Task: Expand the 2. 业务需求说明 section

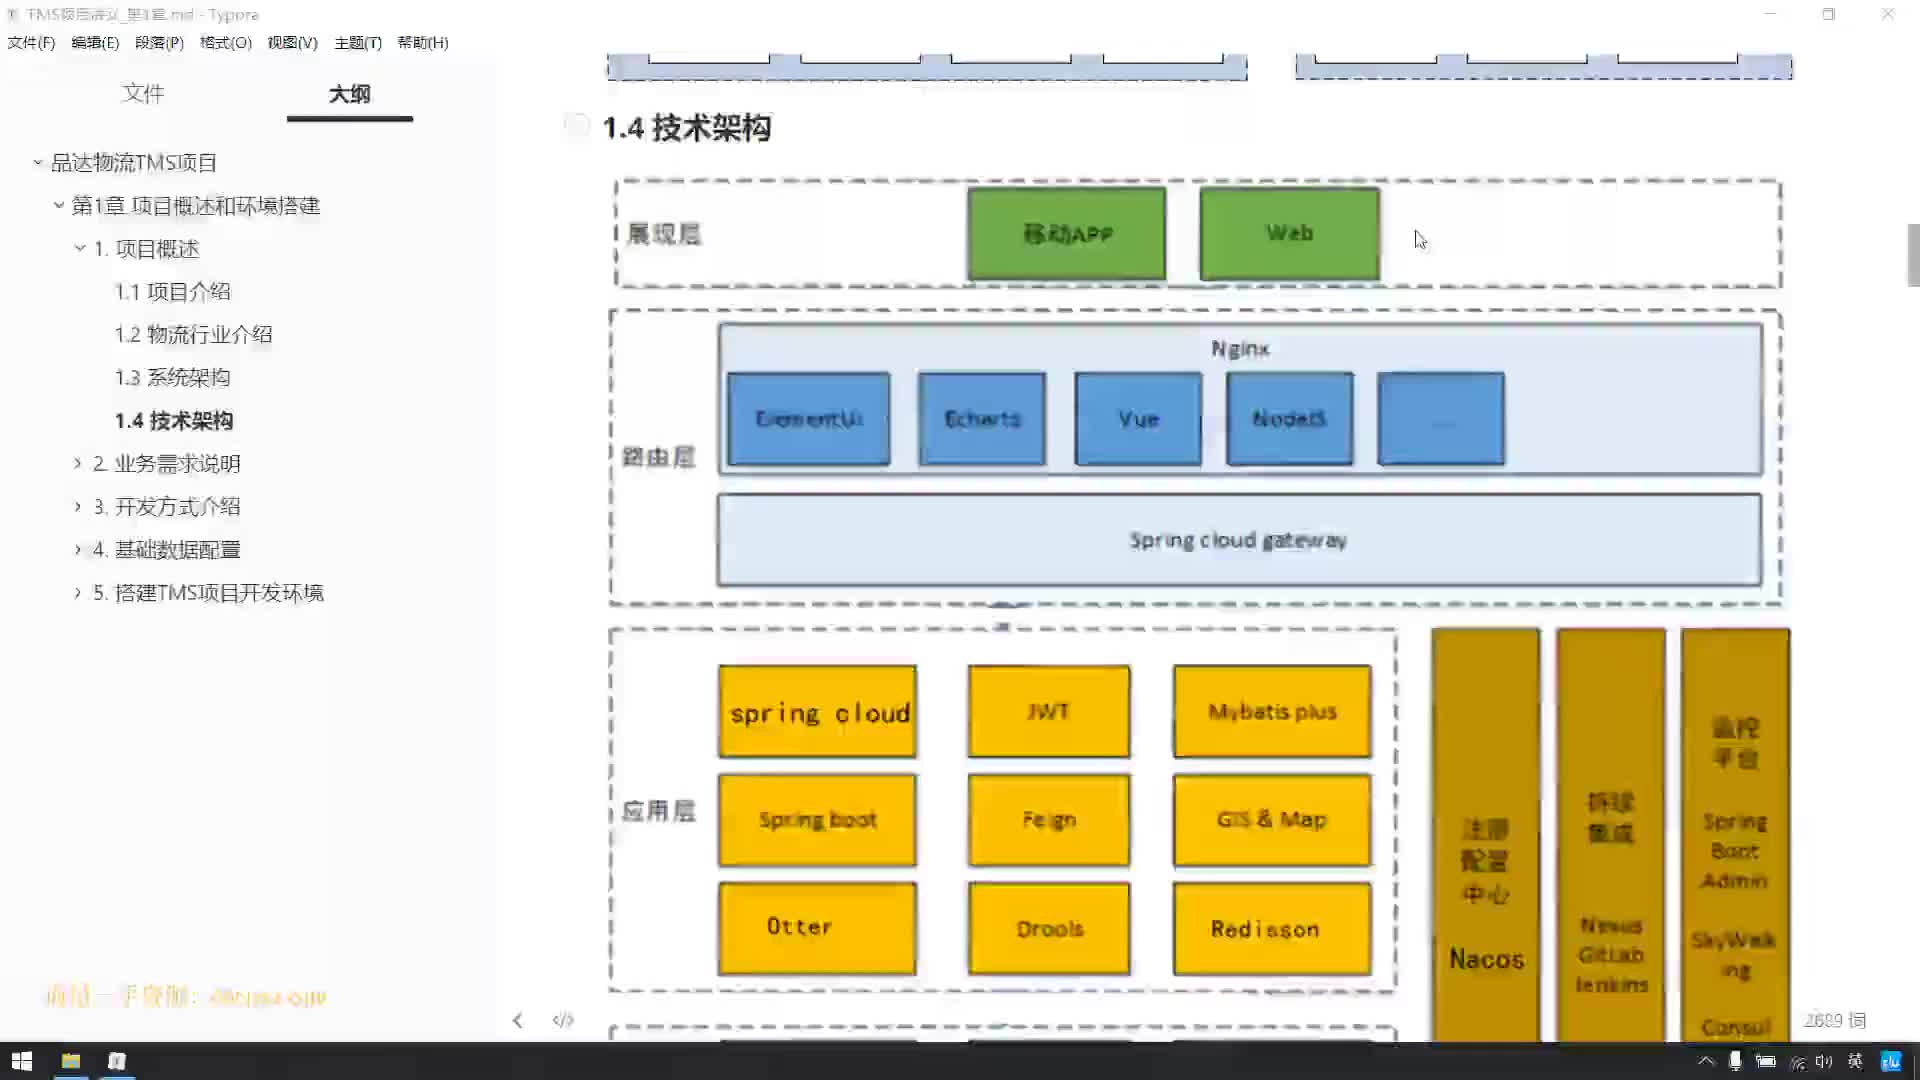Action: (79, 463)
